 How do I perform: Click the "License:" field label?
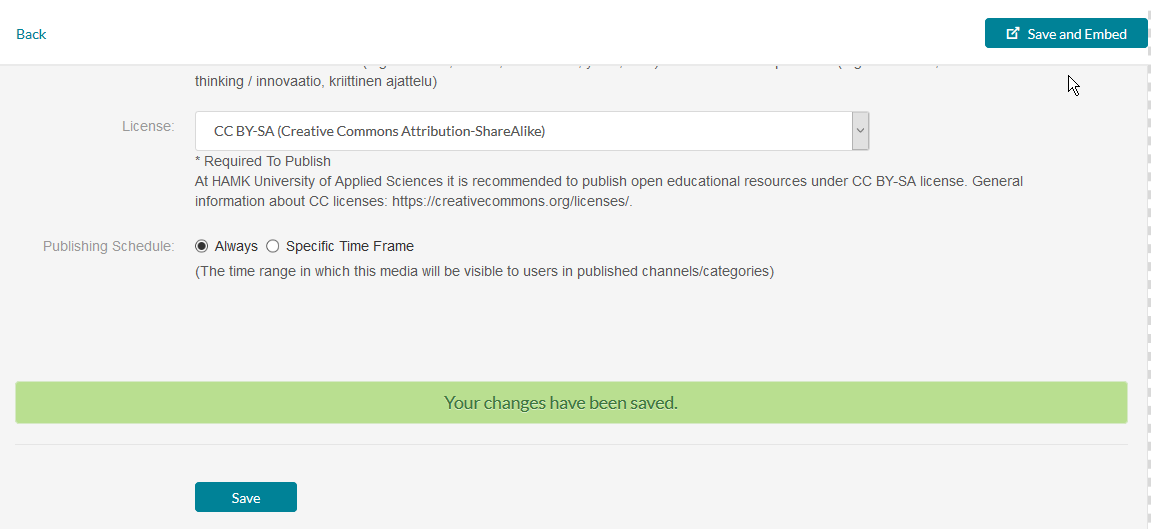pyautogui.click(x=148, y=126)
